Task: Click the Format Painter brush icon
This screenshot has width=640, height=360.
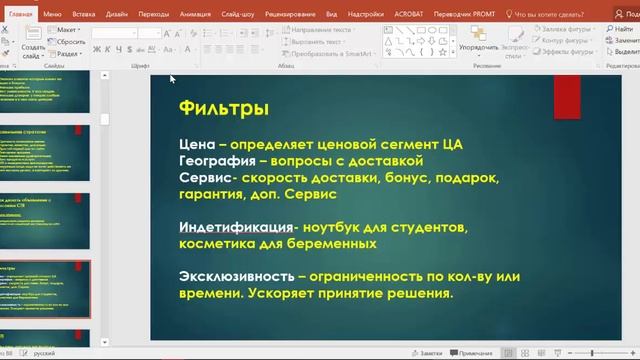Action: tap(6, 53)
